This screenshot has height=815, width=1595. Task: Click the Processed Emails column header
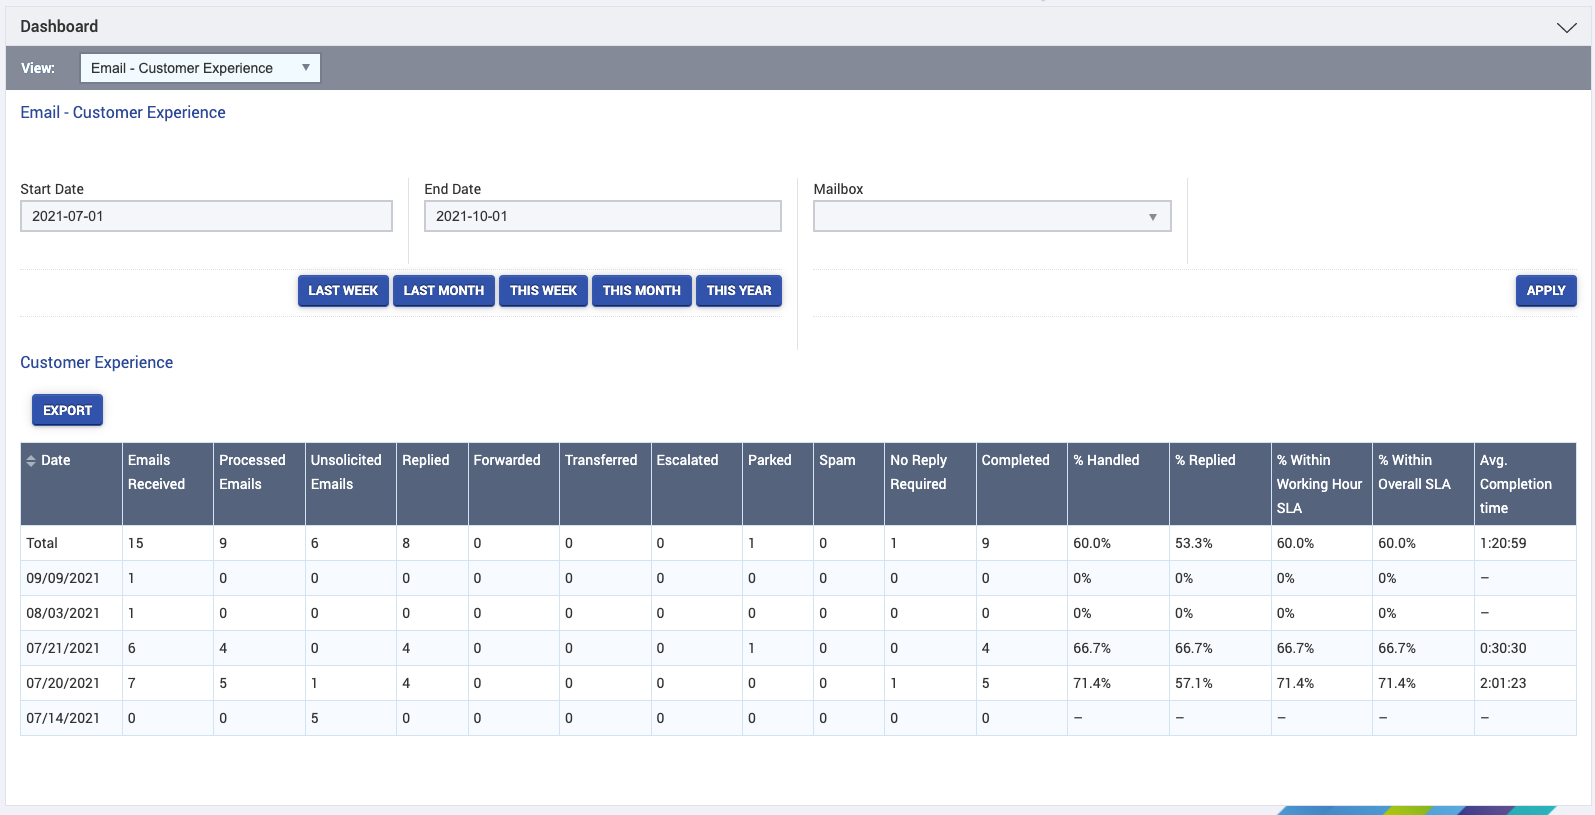[252, 472]
